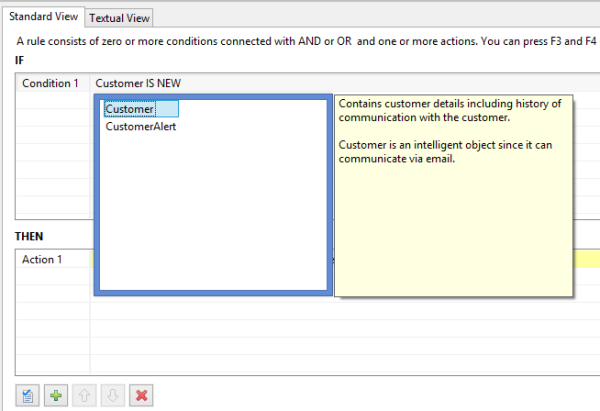The height and width of the screenshot is (411, 600).
Task: Add a new action with green plus
Action: coord(56,395)
